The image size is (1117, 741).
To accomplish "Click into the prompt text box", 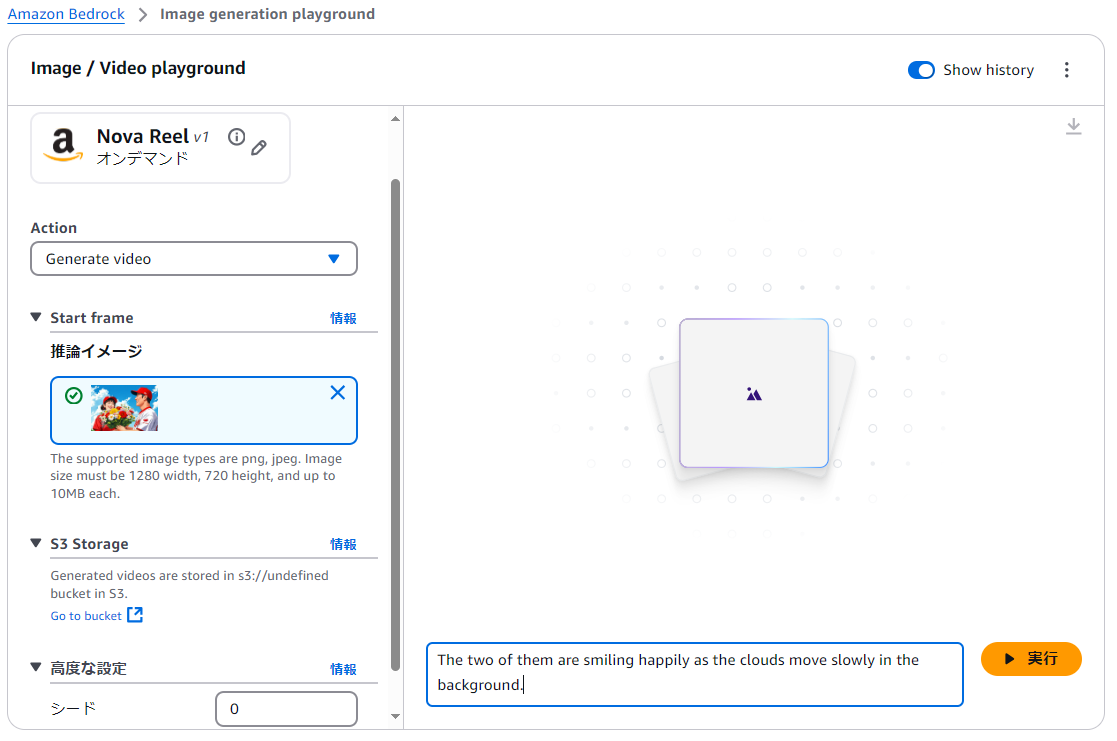I will click(x=695, y=674).
